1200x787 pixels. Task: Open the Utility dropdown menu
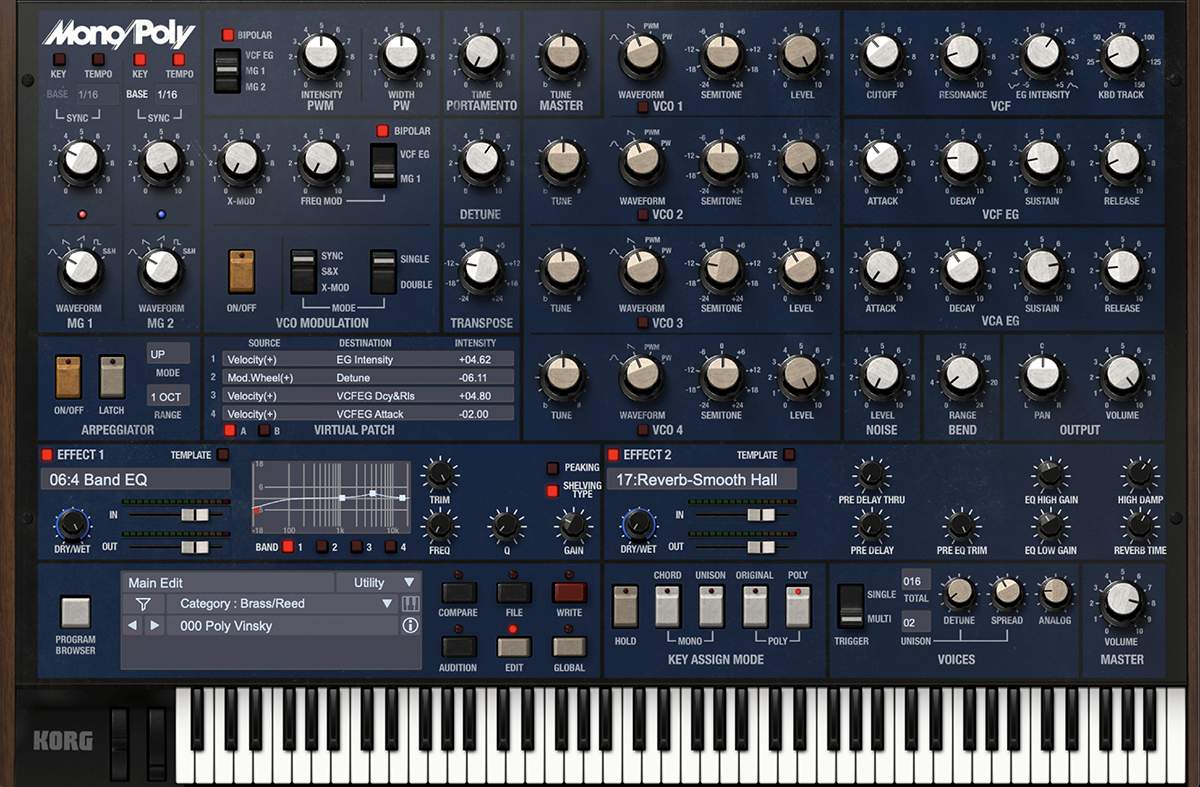point(381,582)
